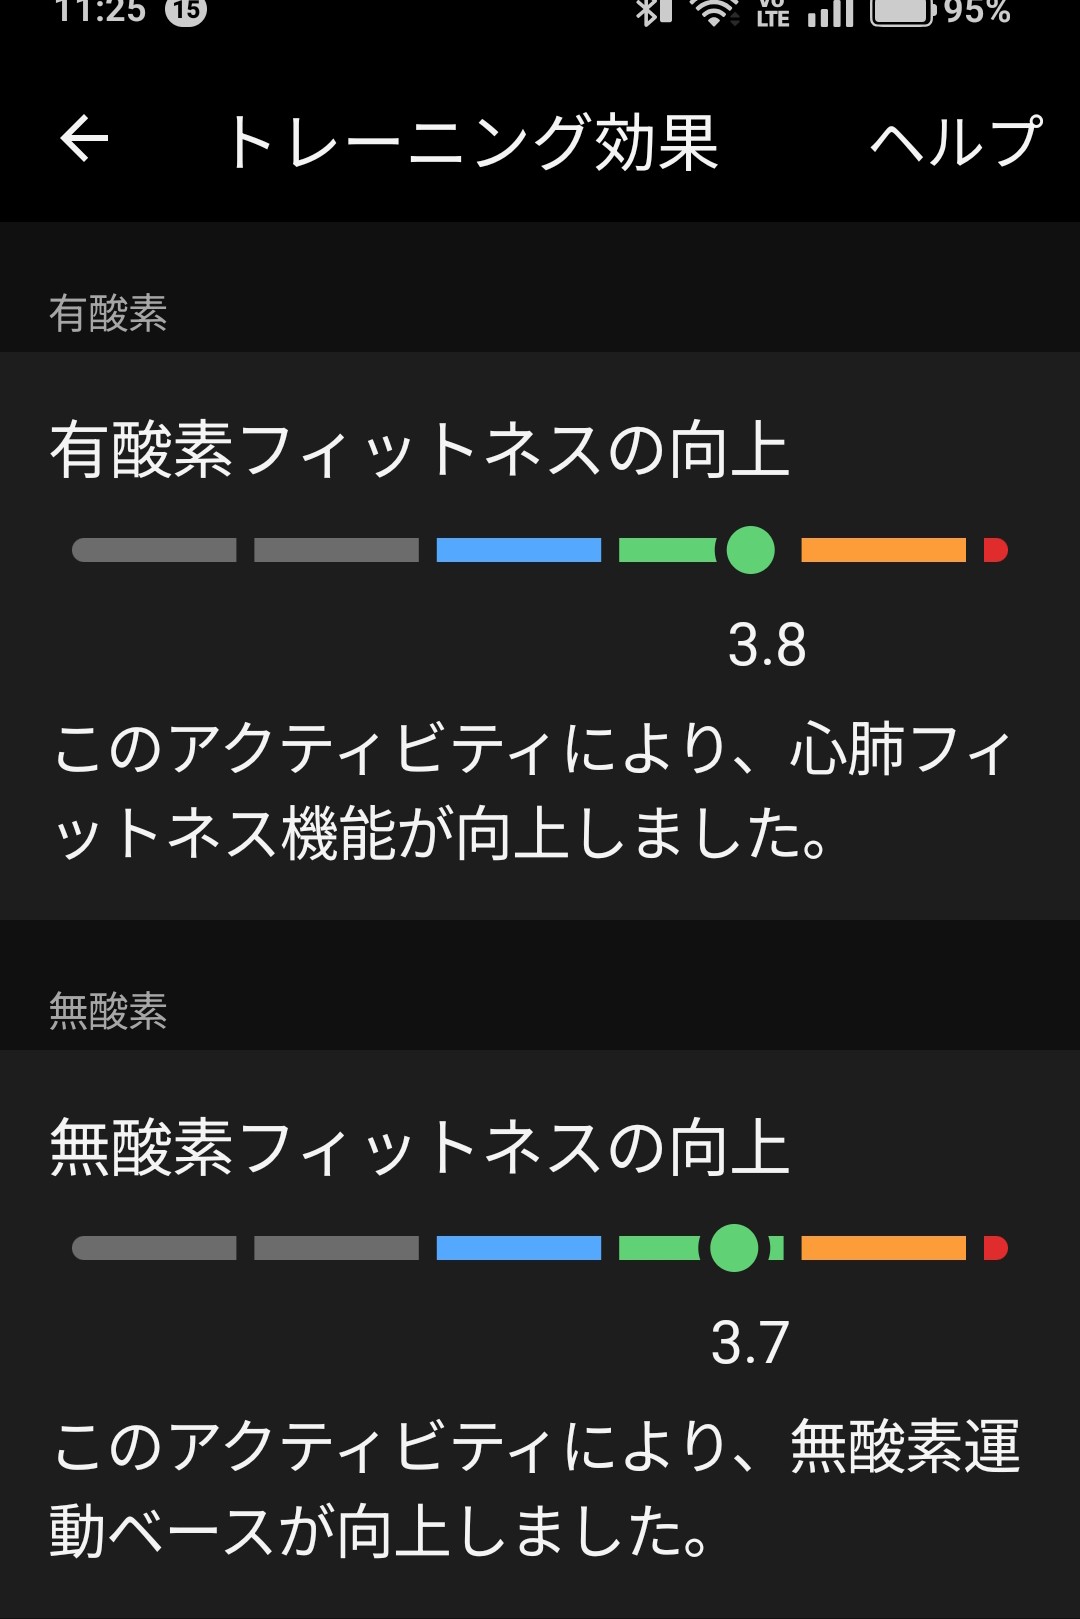Tap the 有酸素フィットネスの向上 heading

click(x=420, y=449)
